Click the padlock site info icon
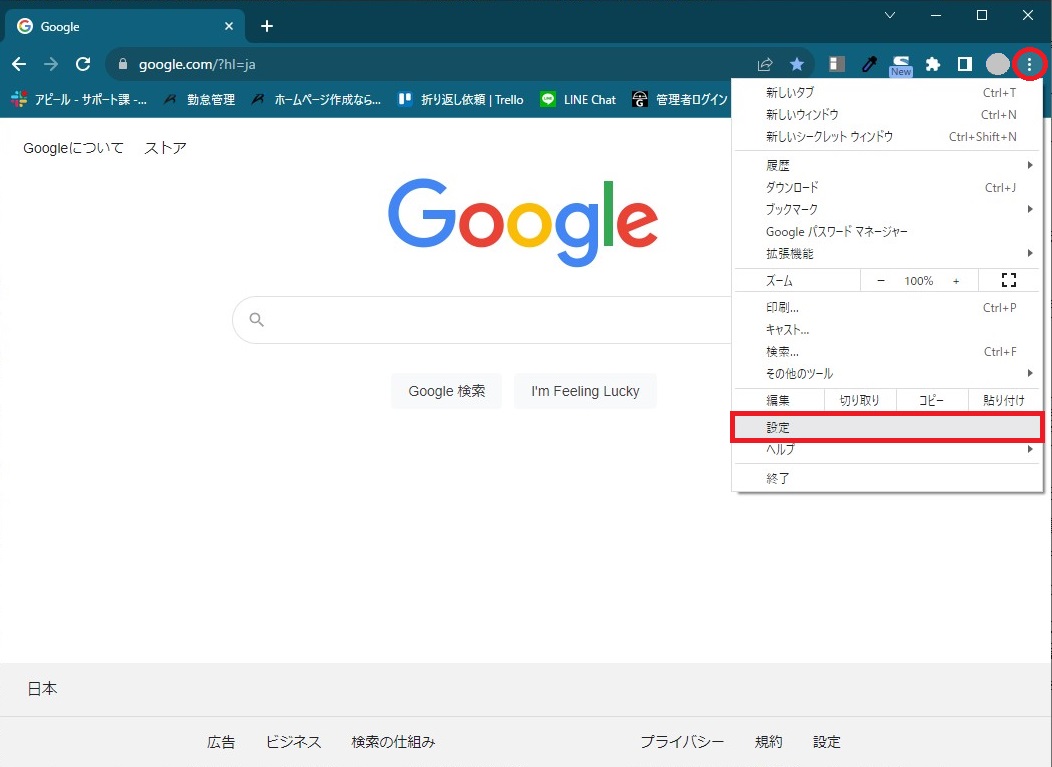 pos(123,64)
